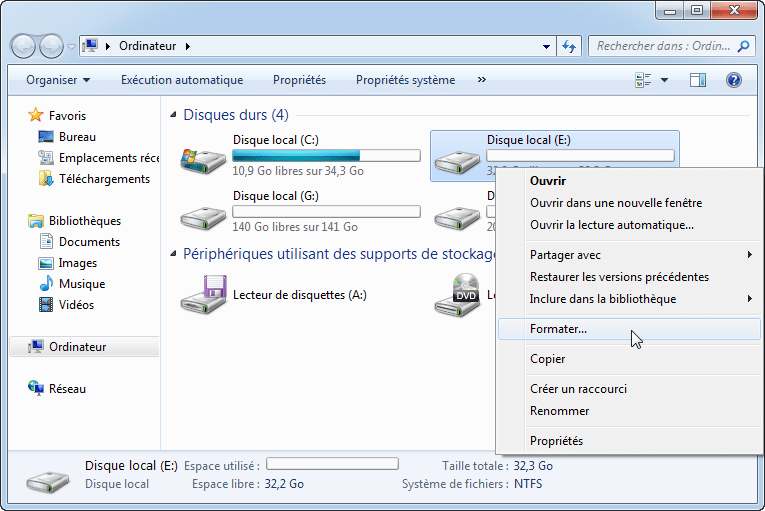Screen dimensions: 765x511
Task: Collapse the Périphériques stockage group arrow
Action: point(173,254)
